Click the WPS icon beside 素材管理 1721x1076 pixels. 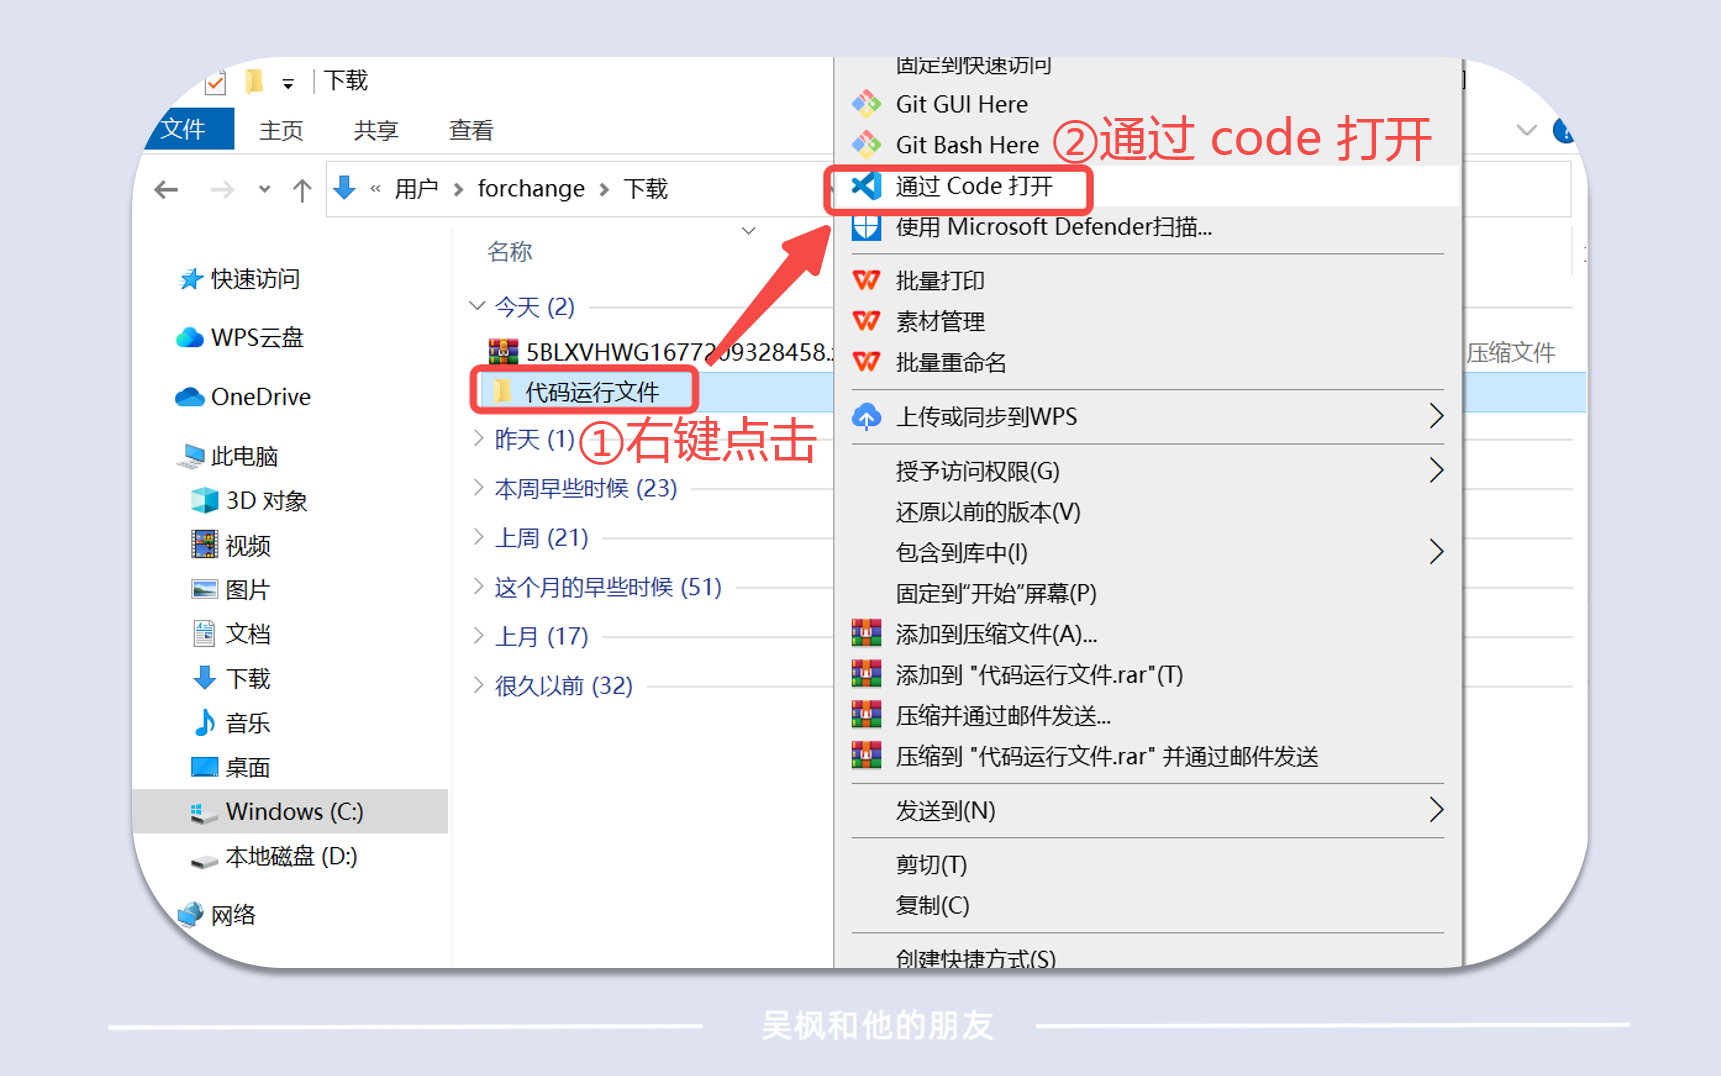[866, 321]
